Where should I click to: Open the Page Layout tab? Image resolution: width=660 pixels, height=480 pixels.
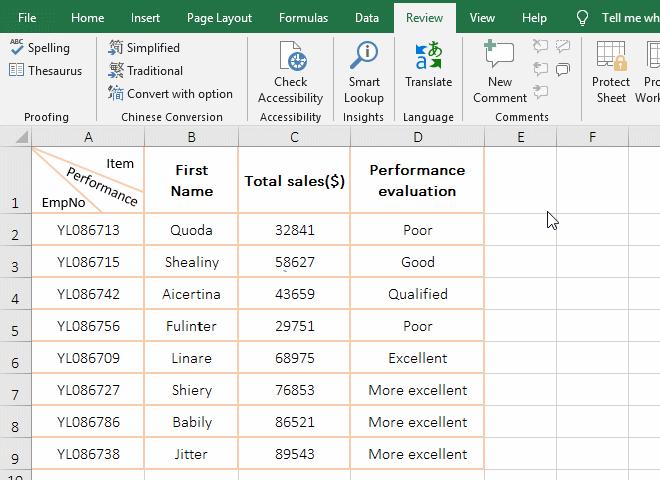[219, 18]
